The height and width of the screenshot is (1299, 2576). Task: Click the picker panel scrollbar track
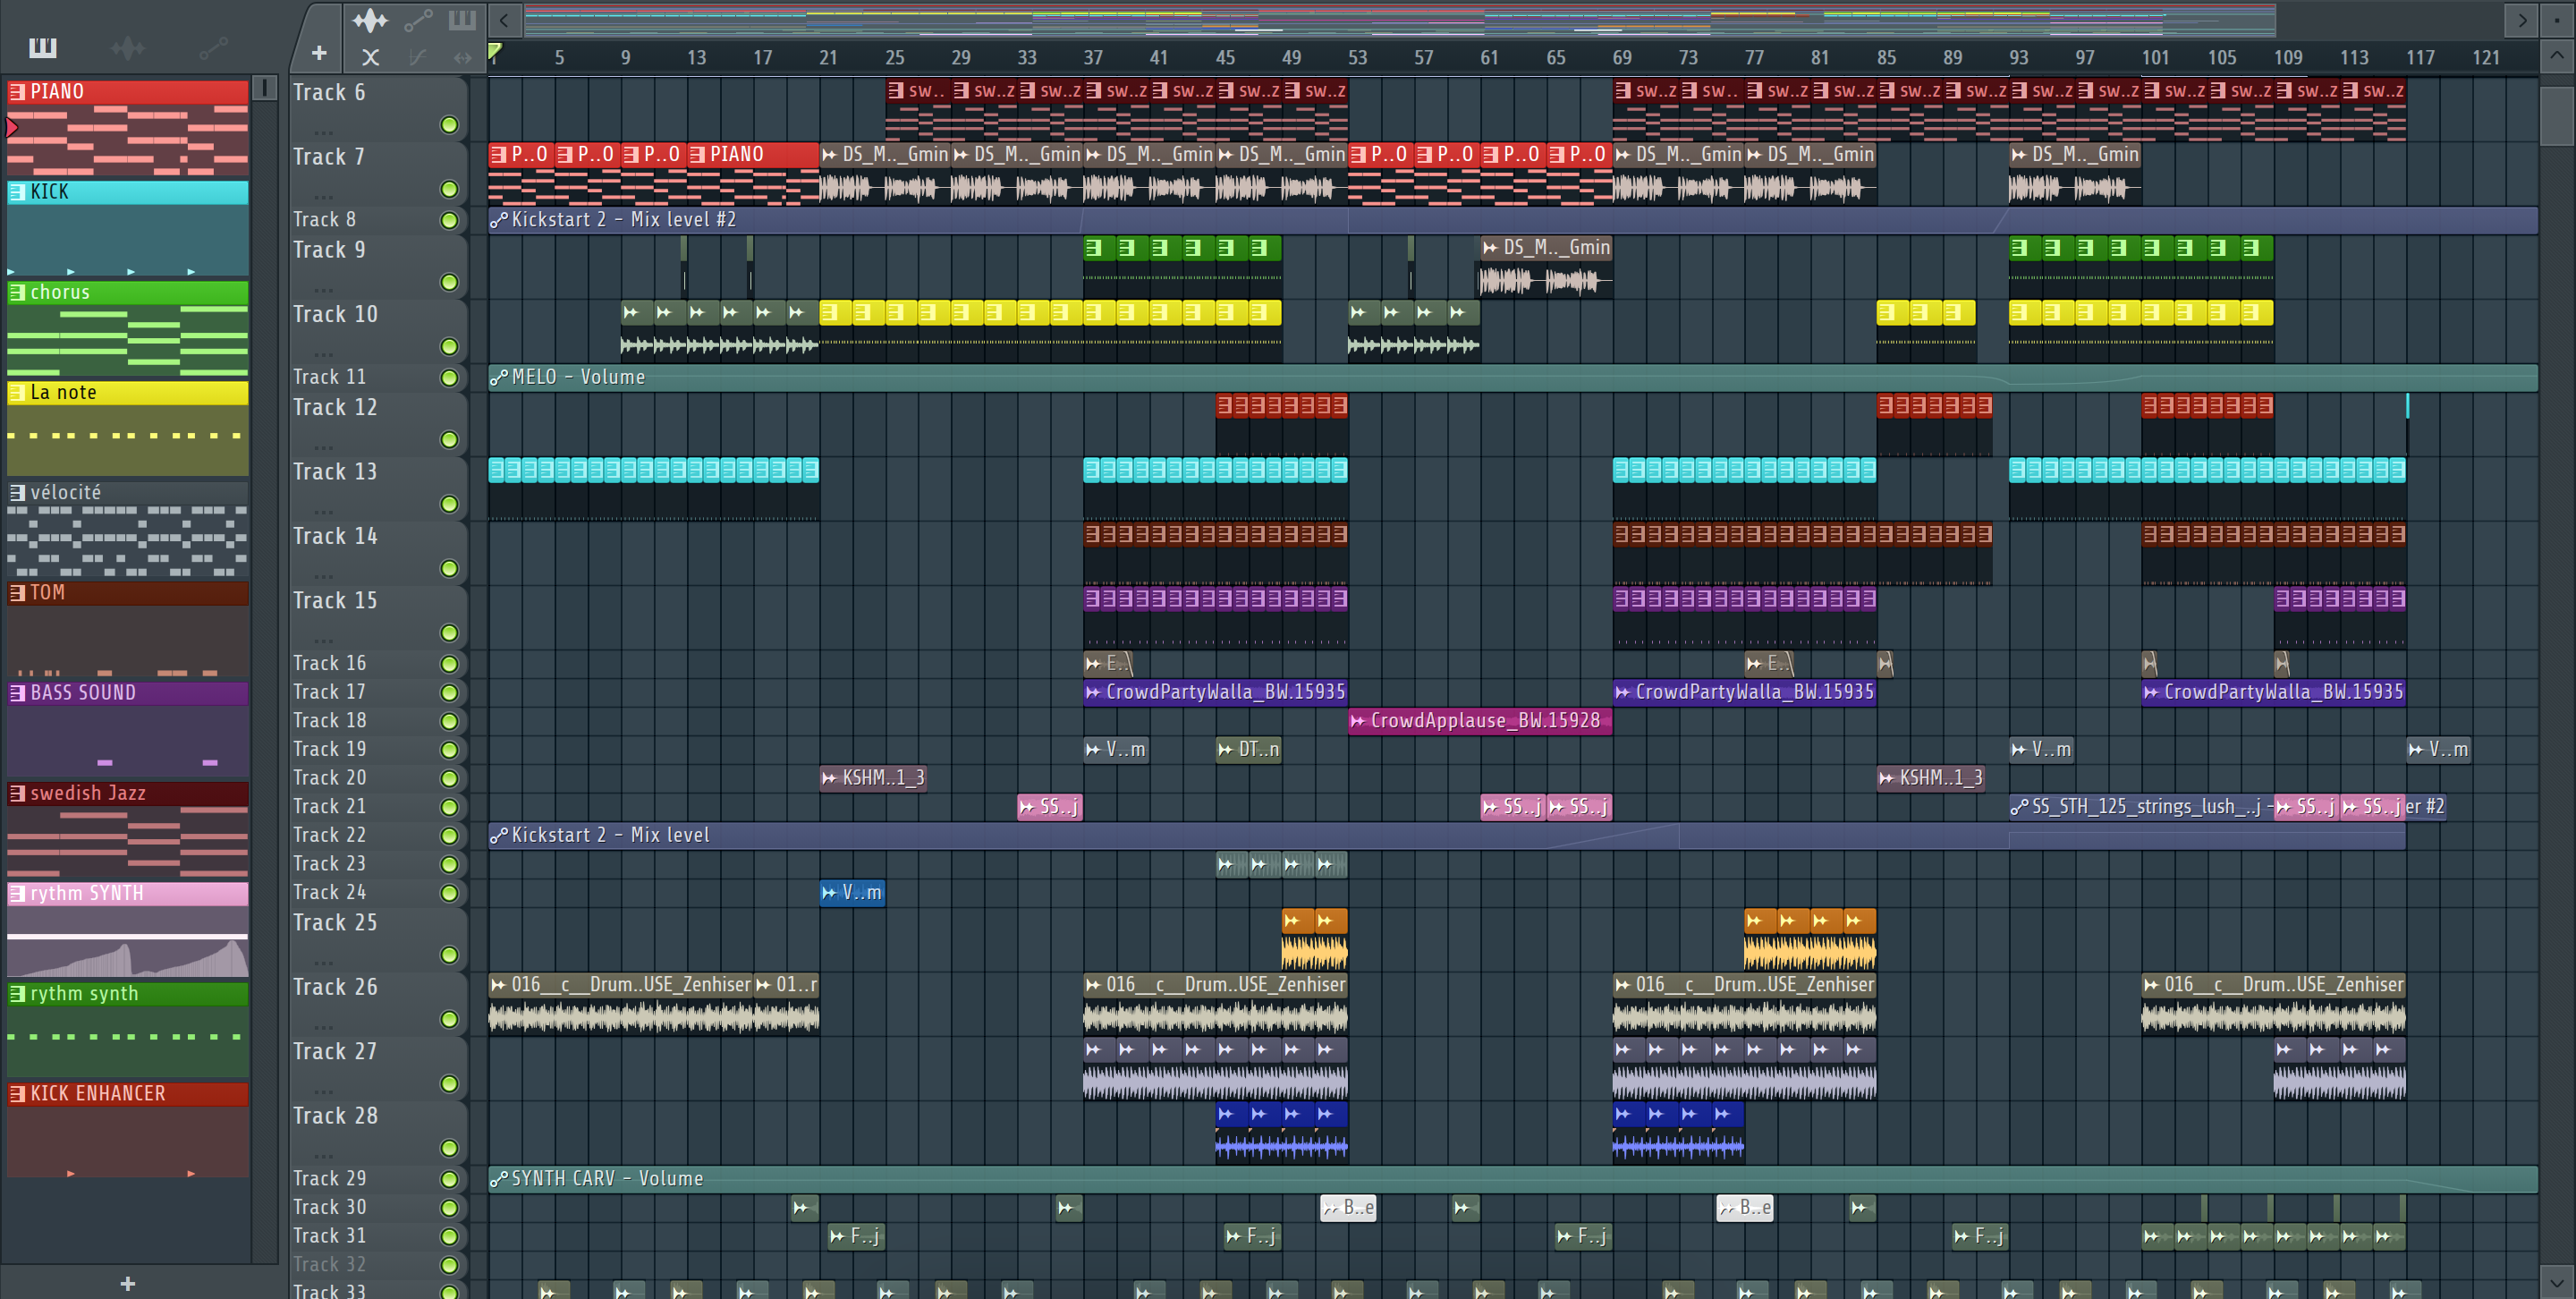click(265, 680)
